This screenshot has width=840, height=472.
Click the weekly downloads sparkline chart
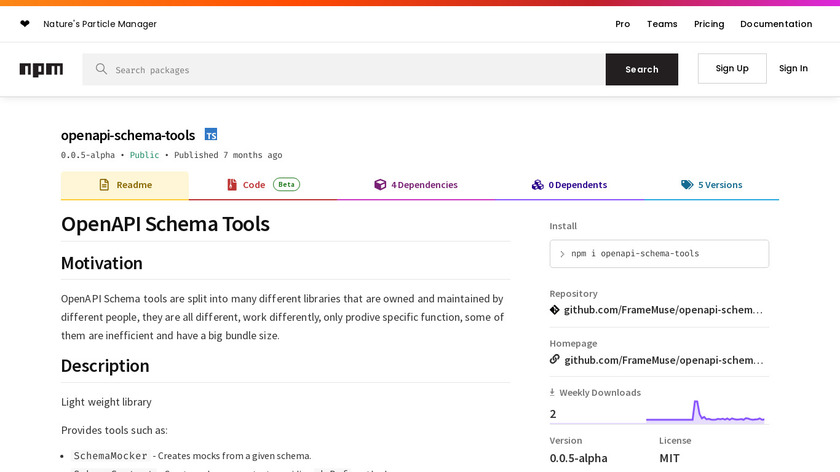coord(705,411)
